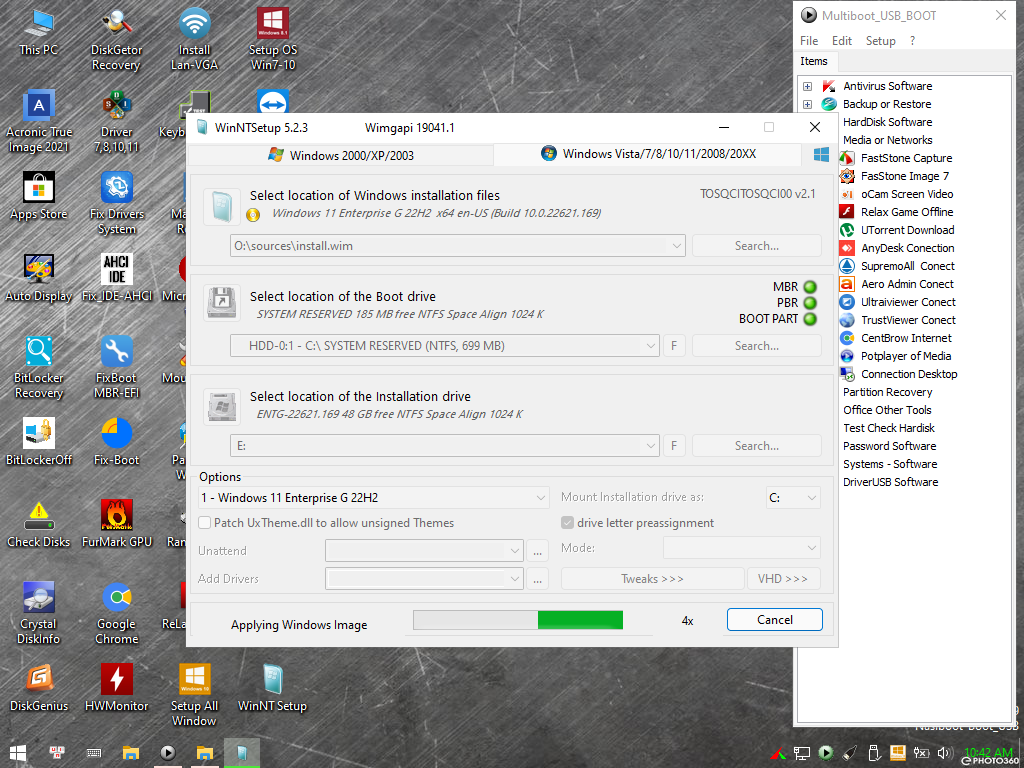The width and height of the screenshot is (1024, 768).
Task: Open Windows Start button on taskbar
Action: [x=18, y=753]
